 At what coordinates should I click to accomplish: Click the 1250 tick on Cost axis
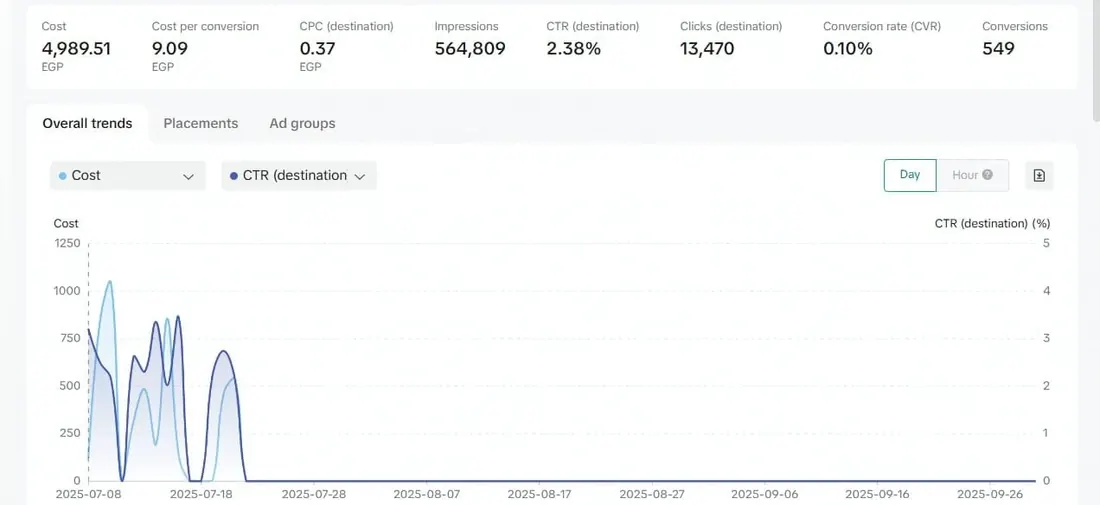pyautogui.click(x=67, y=243)
